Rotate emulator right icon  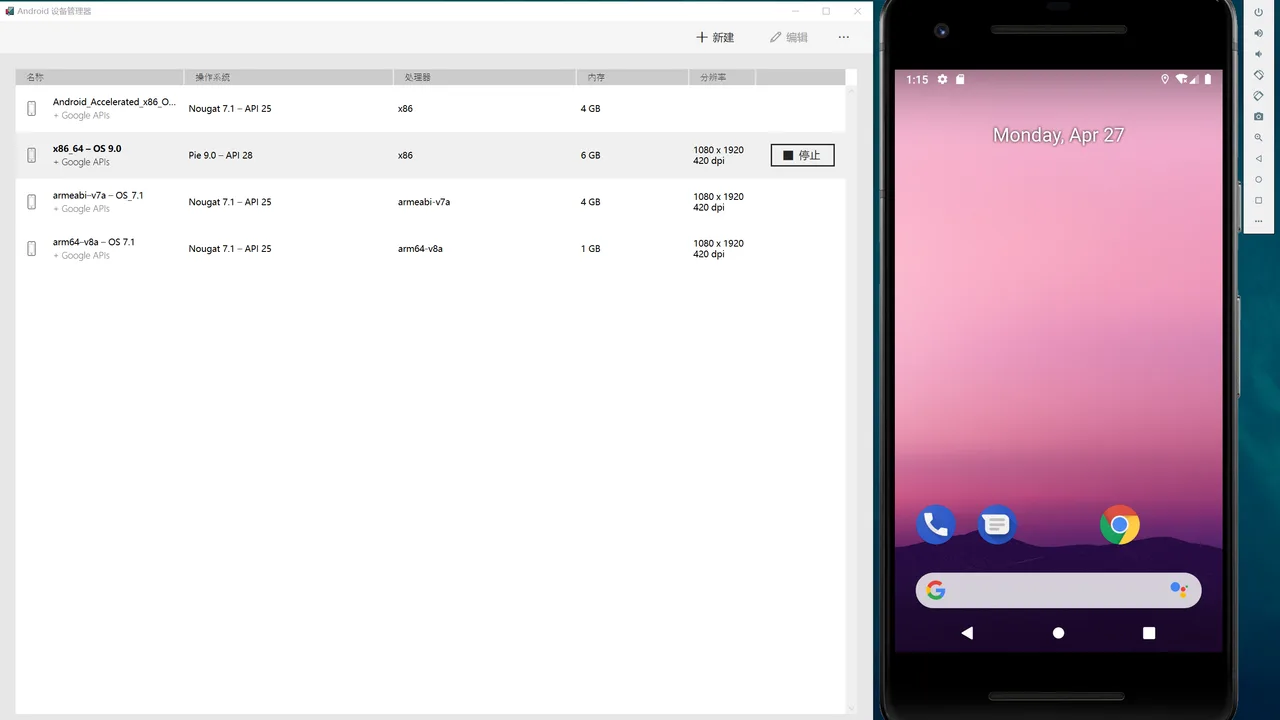click(1258, 96)
